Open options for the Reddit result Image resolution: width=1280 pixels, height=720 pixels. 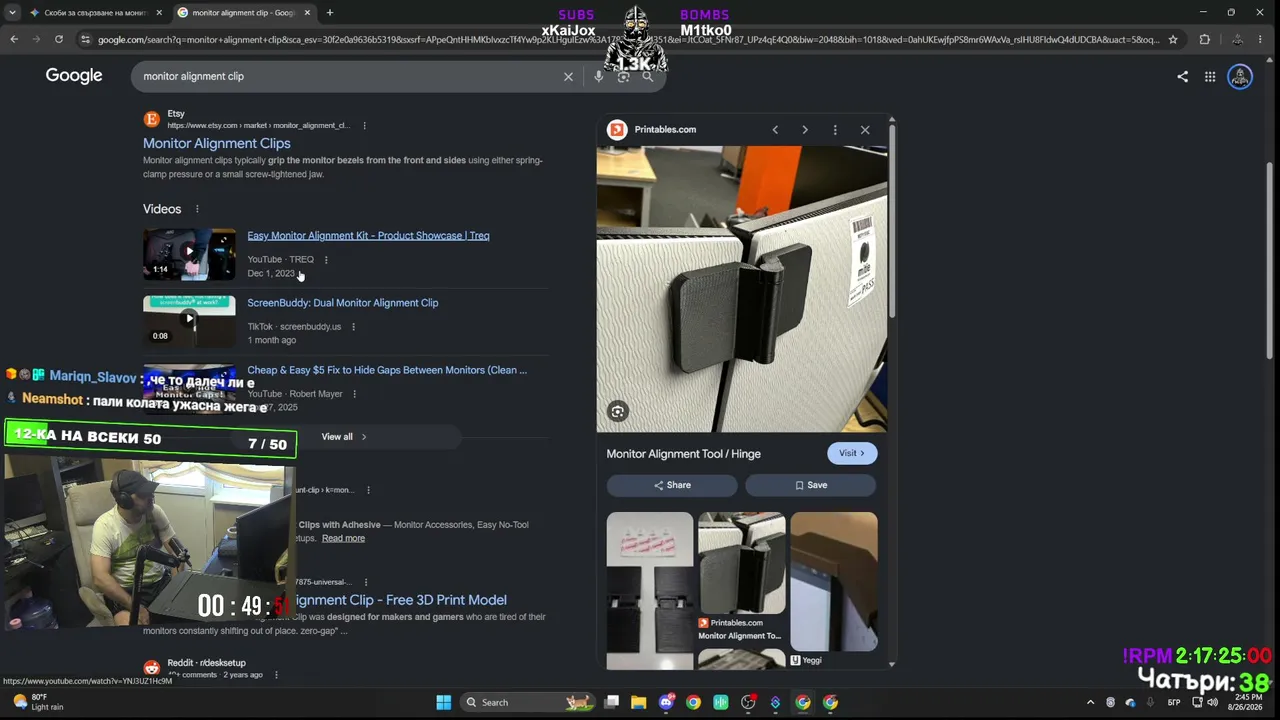click(276, 675)
